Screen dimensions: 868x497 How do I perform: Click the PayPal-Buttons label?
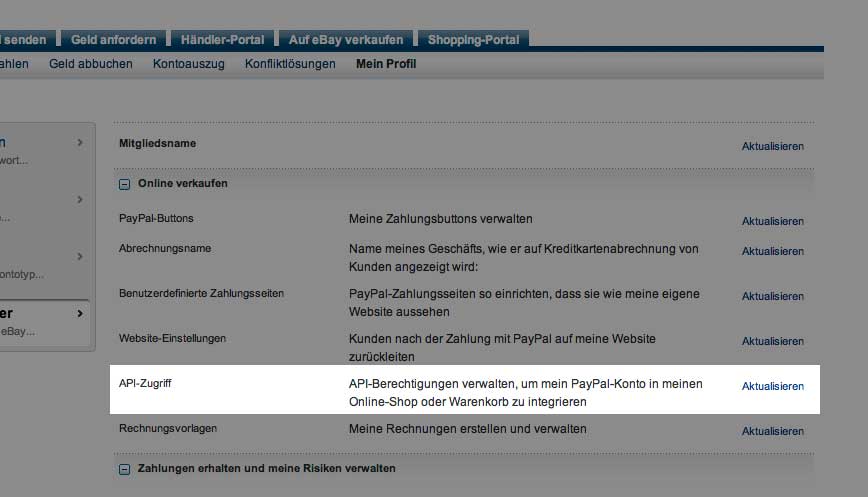click(x=156, y=219)
